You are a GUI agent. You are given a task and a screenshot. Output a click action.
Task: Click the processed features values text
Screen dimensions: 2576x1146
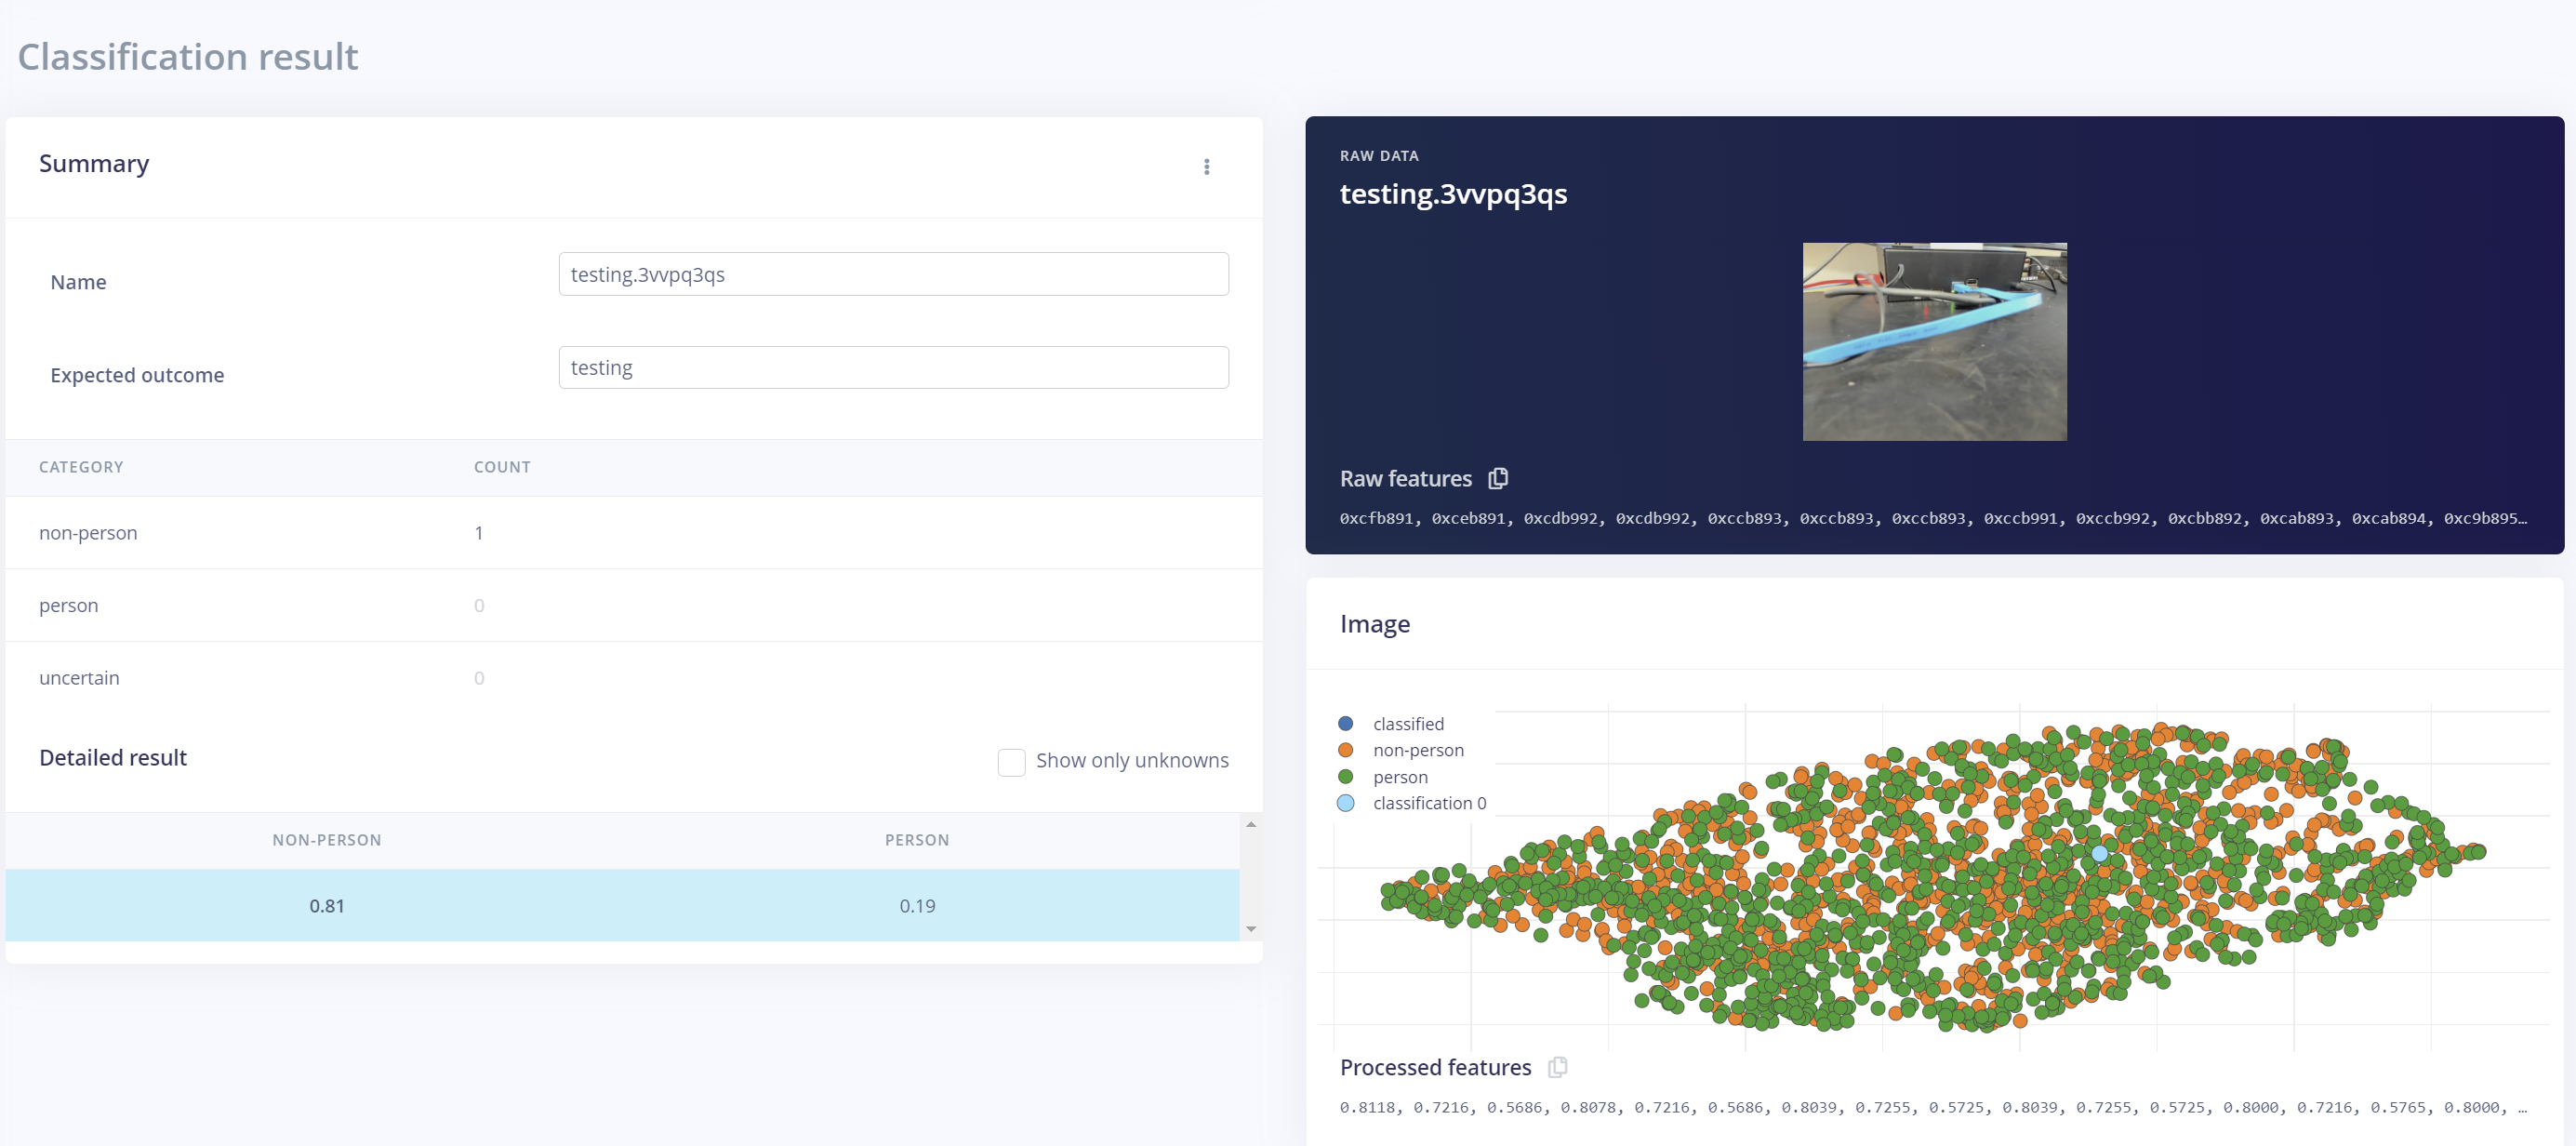pos(1932,1107)
